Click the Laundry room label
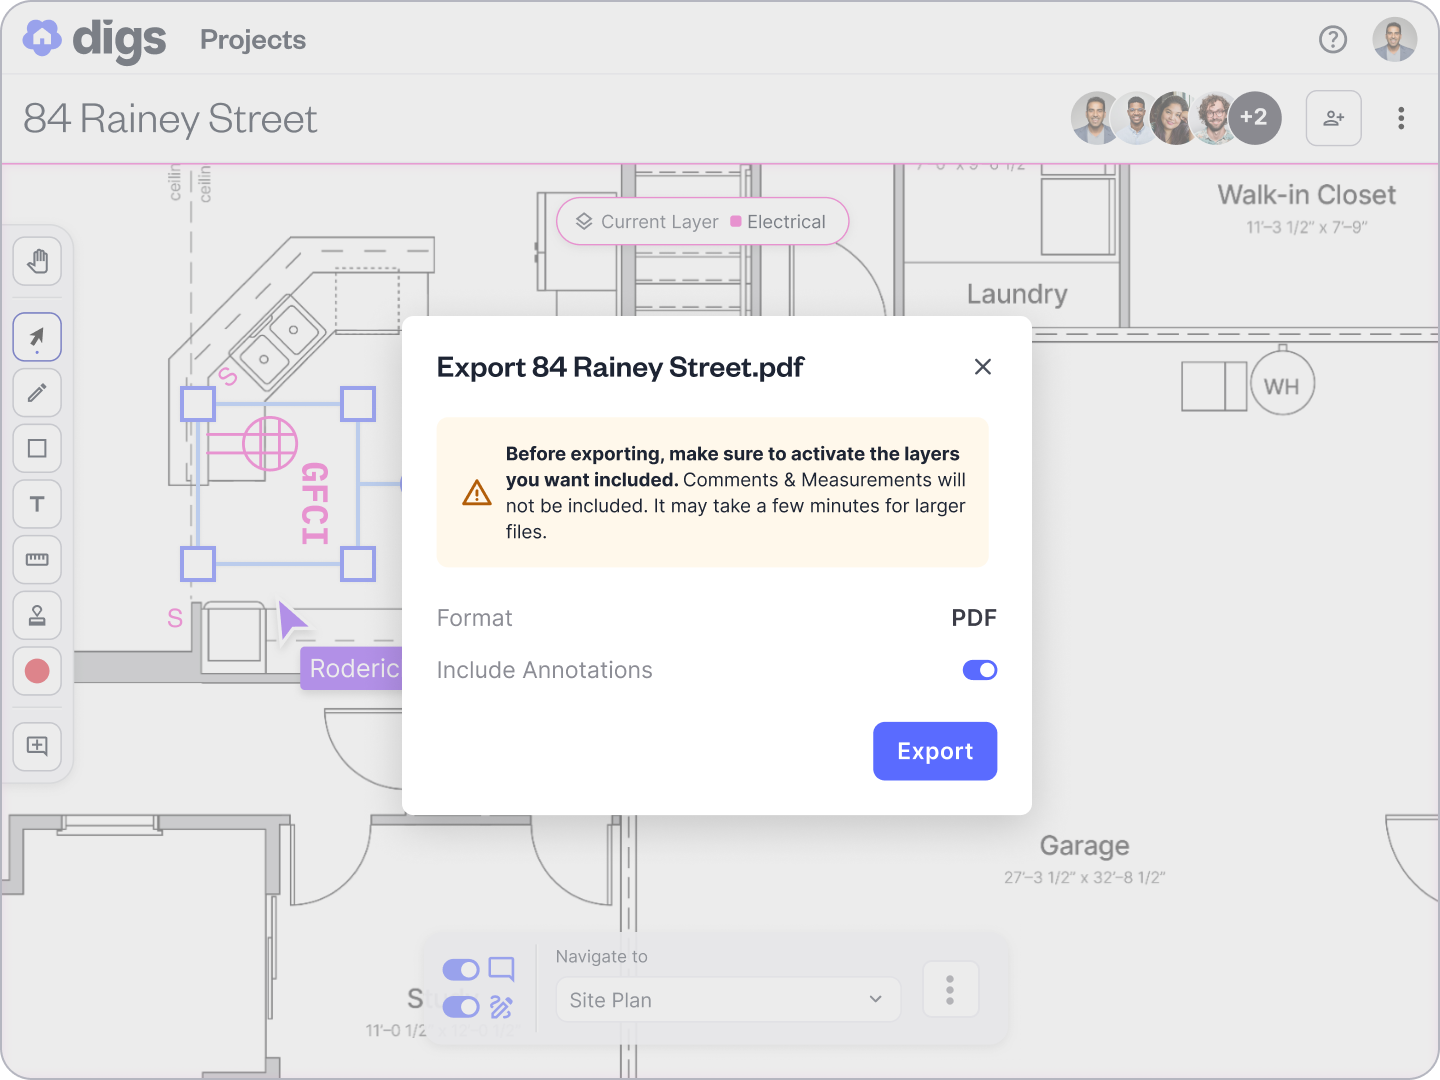 [1017, 294]
